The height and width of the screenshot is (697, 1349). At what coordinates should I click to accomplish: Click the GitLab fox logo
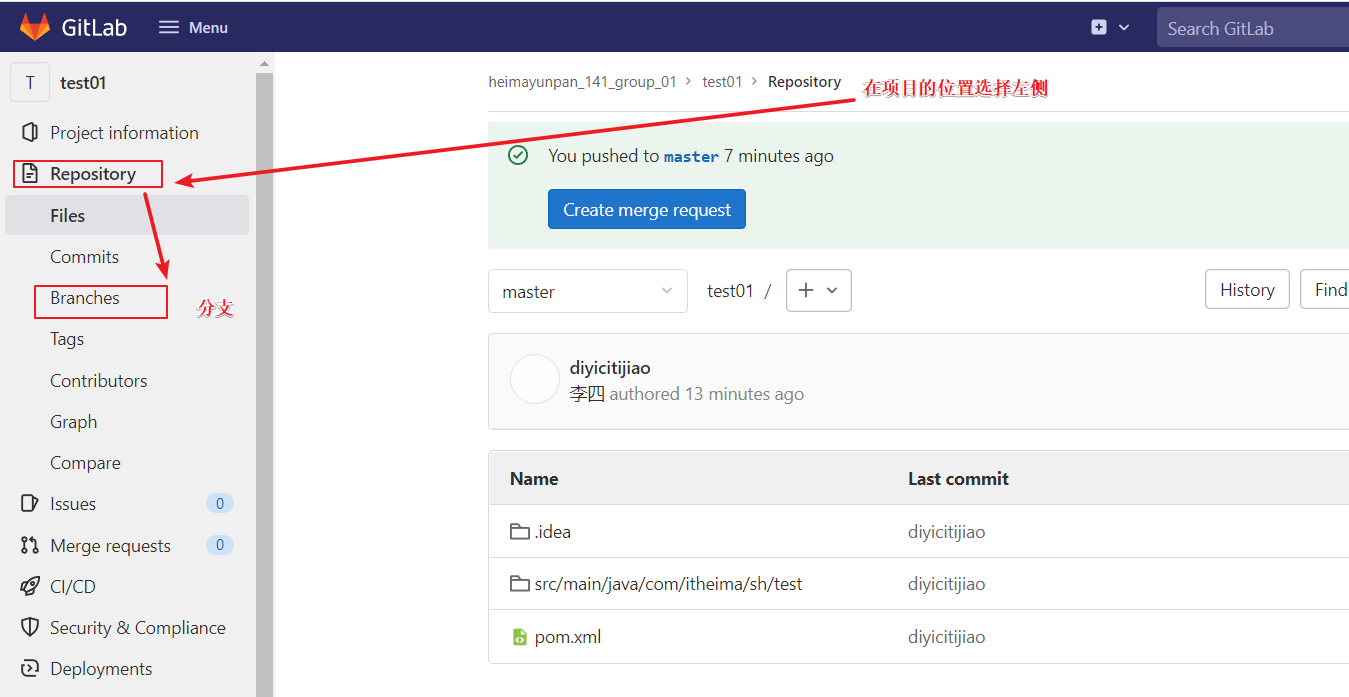35,27
